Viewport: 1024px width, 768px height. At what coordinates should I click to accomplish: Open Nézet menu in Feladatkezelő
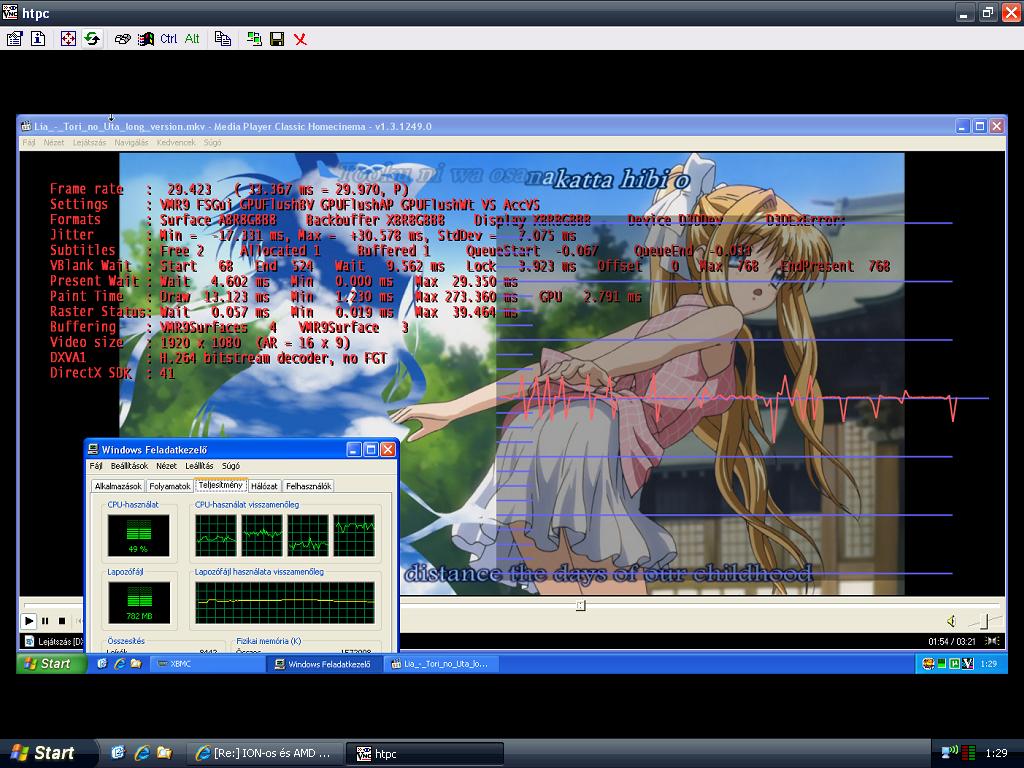pyautogui.click(x=166, y=466)
